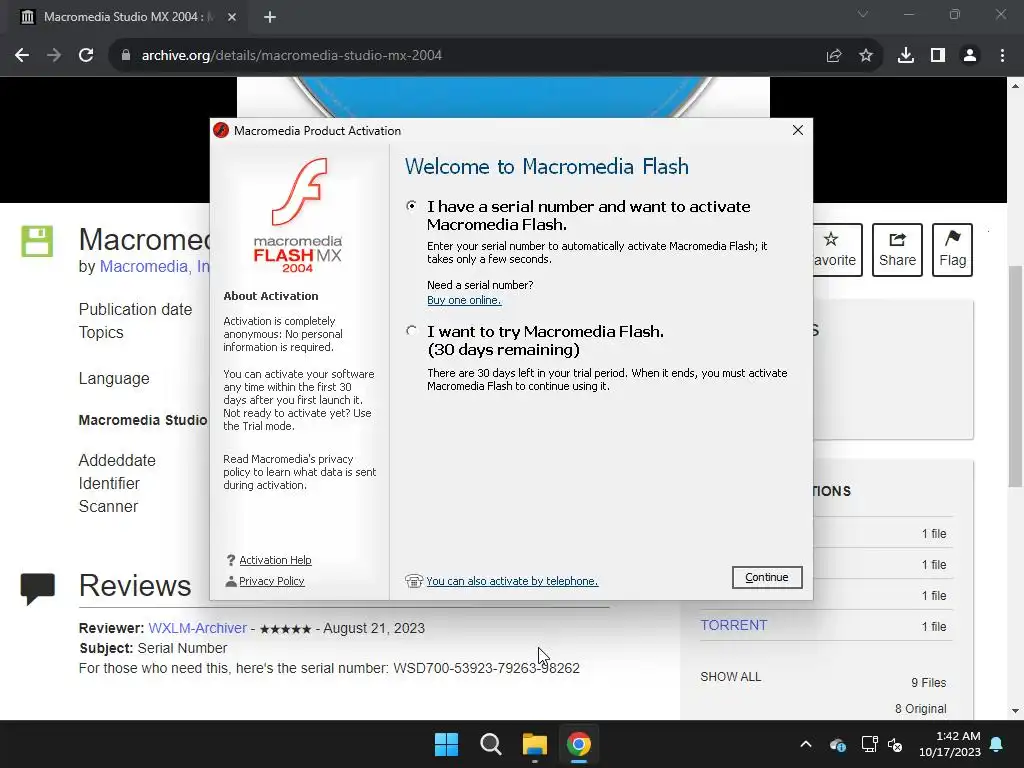The image size is (1024, 768).
Task: Click the Share button on archive page
Action: (x=897, y=249)
